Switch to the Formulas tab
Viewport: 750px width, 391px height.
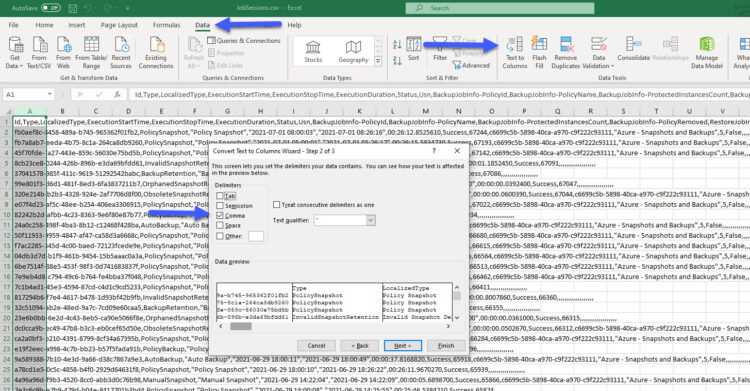[x=166, y=25]
